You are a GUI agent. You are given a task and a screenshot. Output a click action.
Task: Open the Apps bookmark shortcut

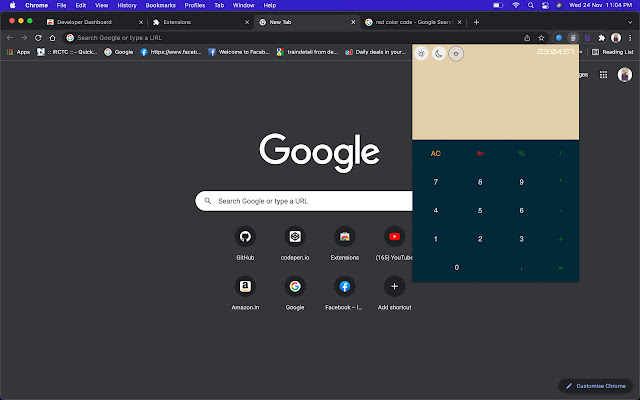(x=18, y=52)
